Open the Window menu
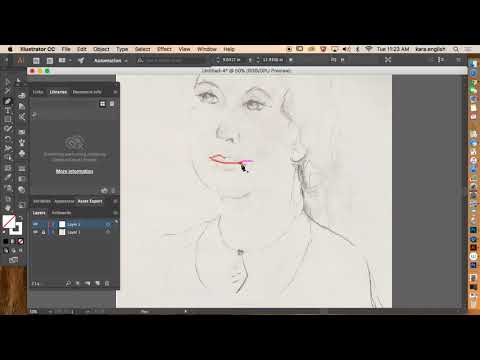This screenshot has height=360, width=480. coord(207,49)
